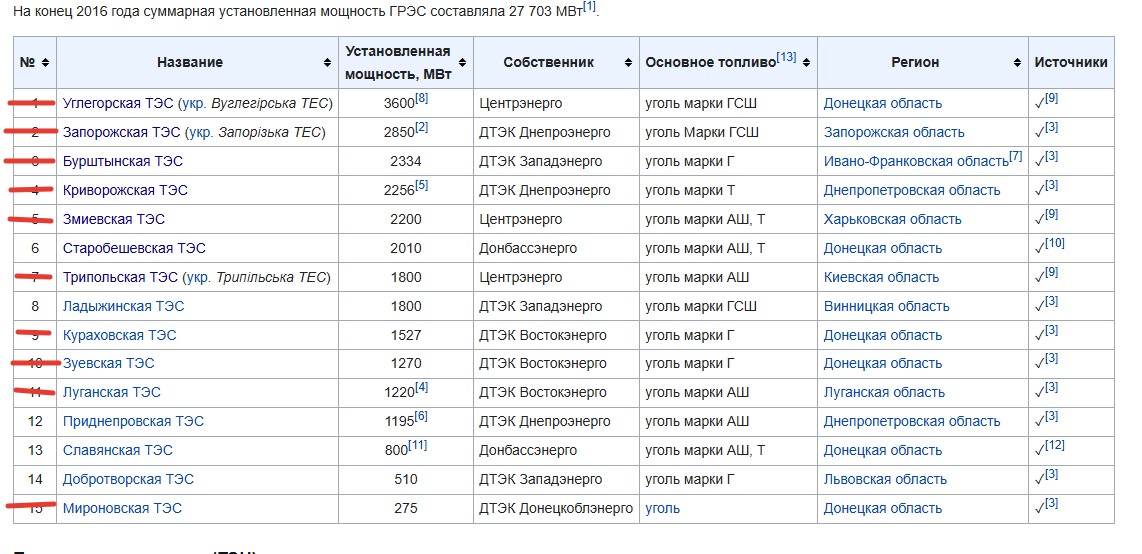Open footnote [7] after Ивано-Франковская область
Screen dimensions: 1142x554
(x=1016, y=156)
